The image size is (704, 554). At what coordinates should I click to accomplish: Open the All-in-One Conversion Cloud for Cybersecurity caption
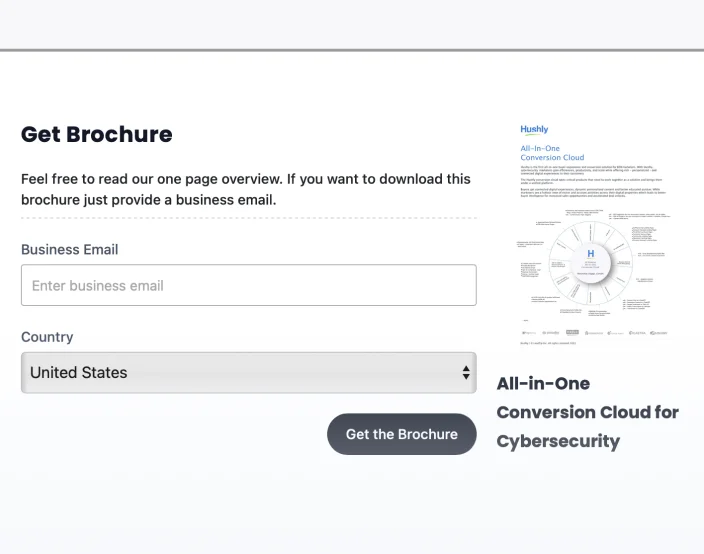click(587, 412)
